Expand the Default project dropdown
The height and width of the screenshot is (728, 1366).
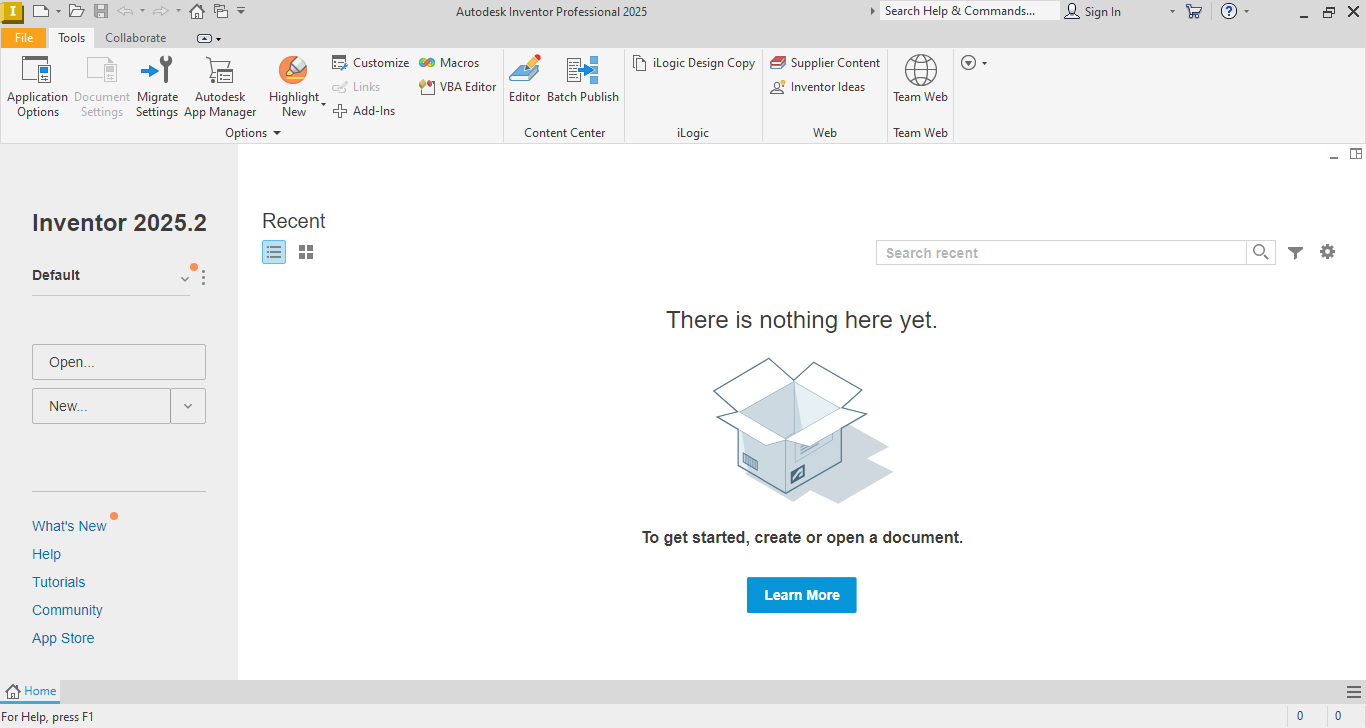[x=184, y=278]
